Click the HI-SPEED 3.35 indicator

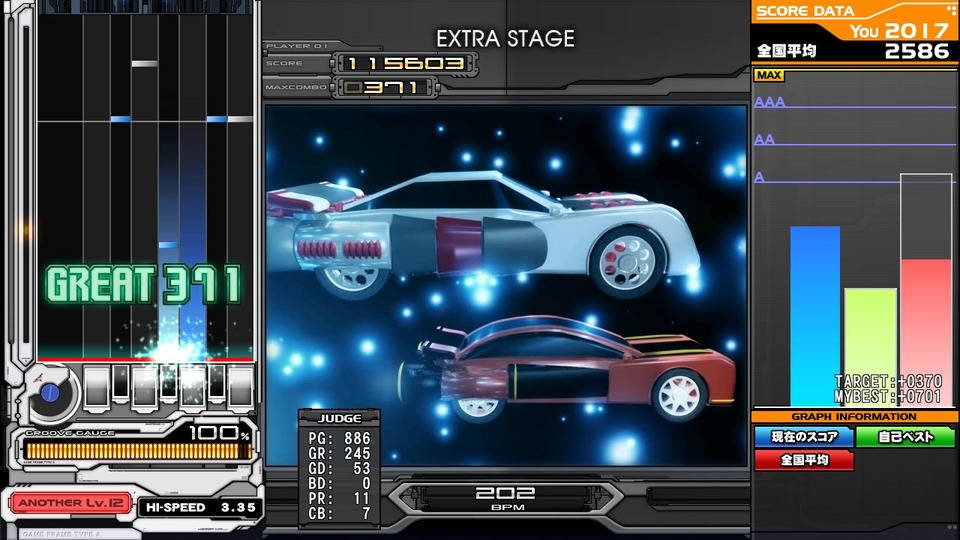point(200,508)
